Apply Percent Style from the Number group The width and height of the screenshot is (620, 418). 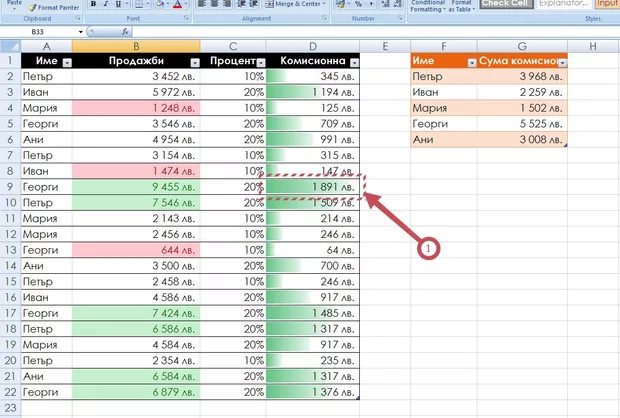(357, 5)
